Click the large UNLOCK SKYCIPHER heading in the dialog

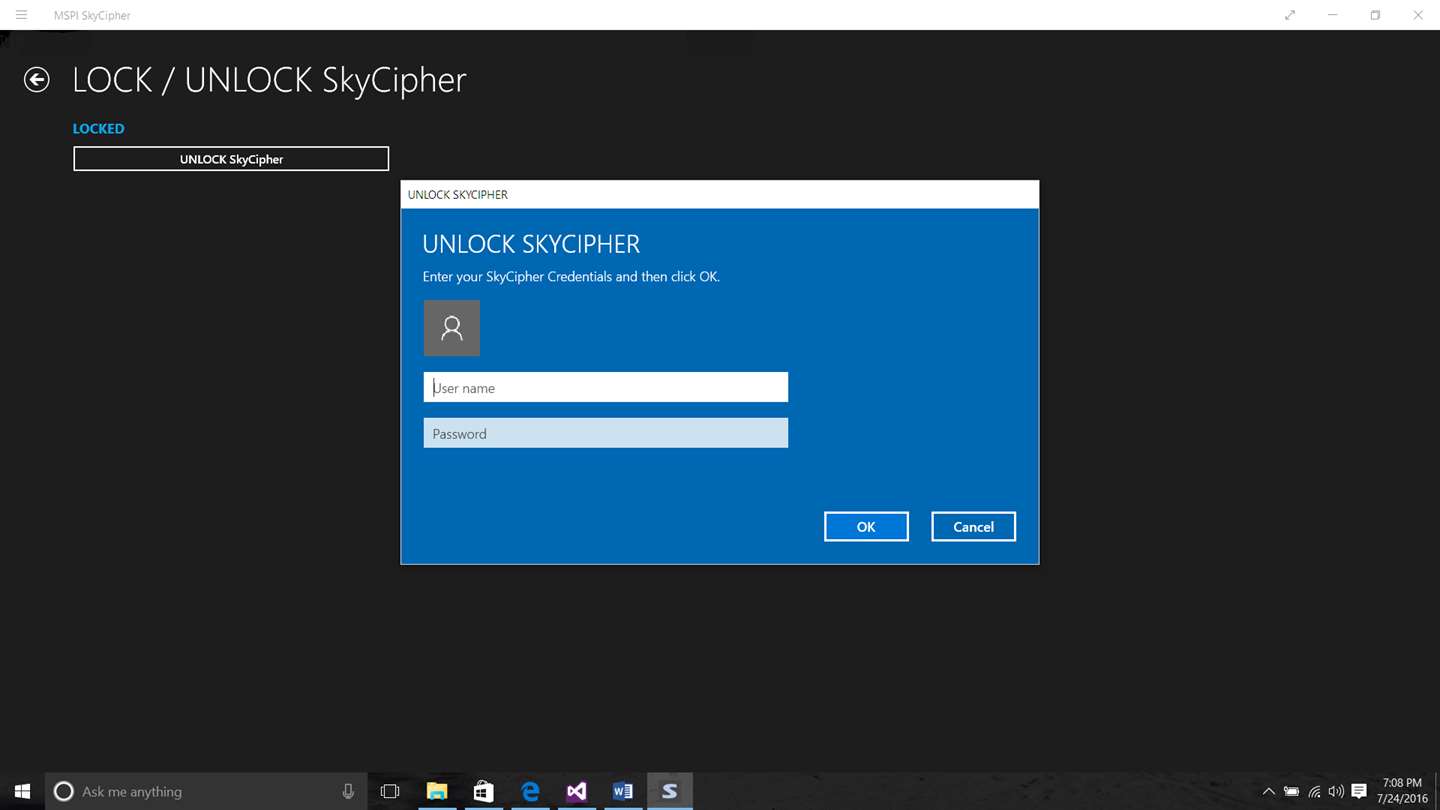click(531, 244)
